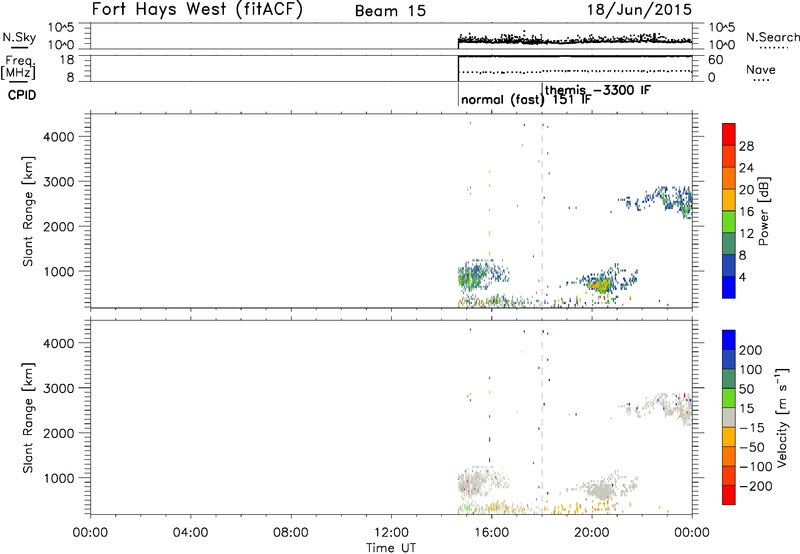Screen dimensions: 800x554
Task: Click the 'normal (fast) 151 IF' CPID text
Action: coord(526,99)
